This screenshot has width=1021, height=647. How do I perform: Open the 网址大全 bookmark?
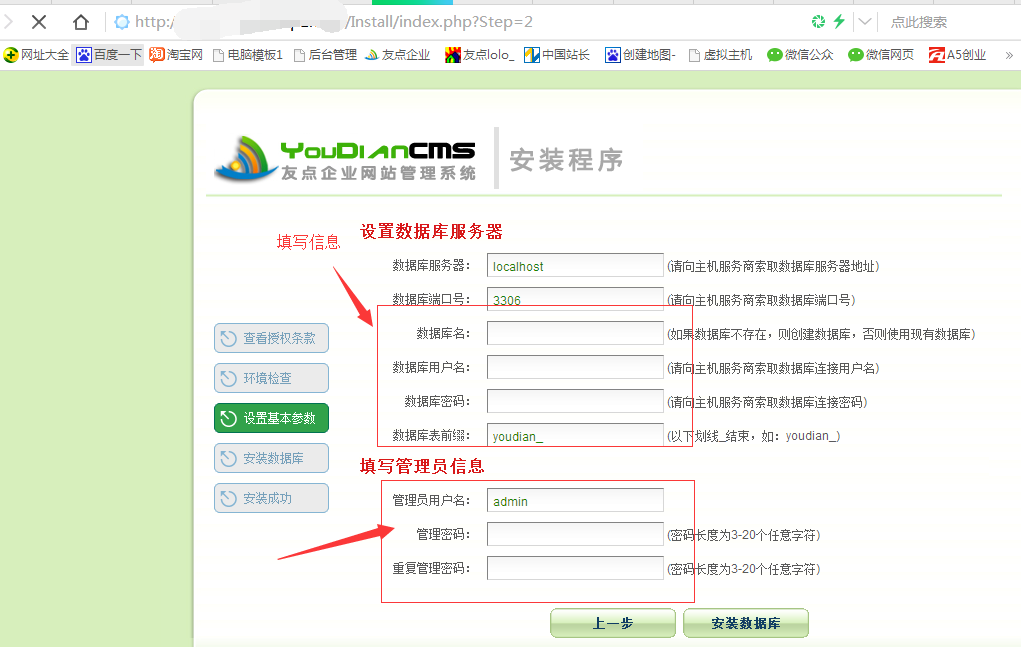click(x=37, y=55)
